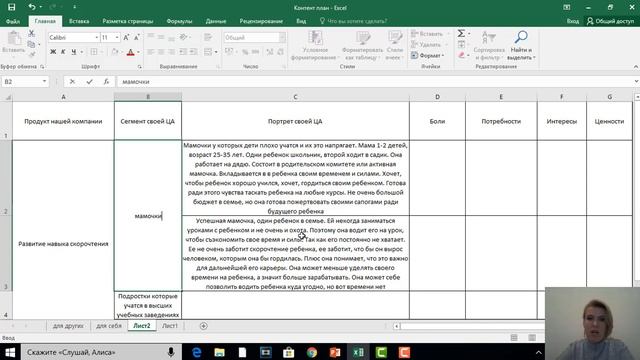Viewport: 640px width, 360px height.
Task: Increase the font size
Action: (126, 38)
